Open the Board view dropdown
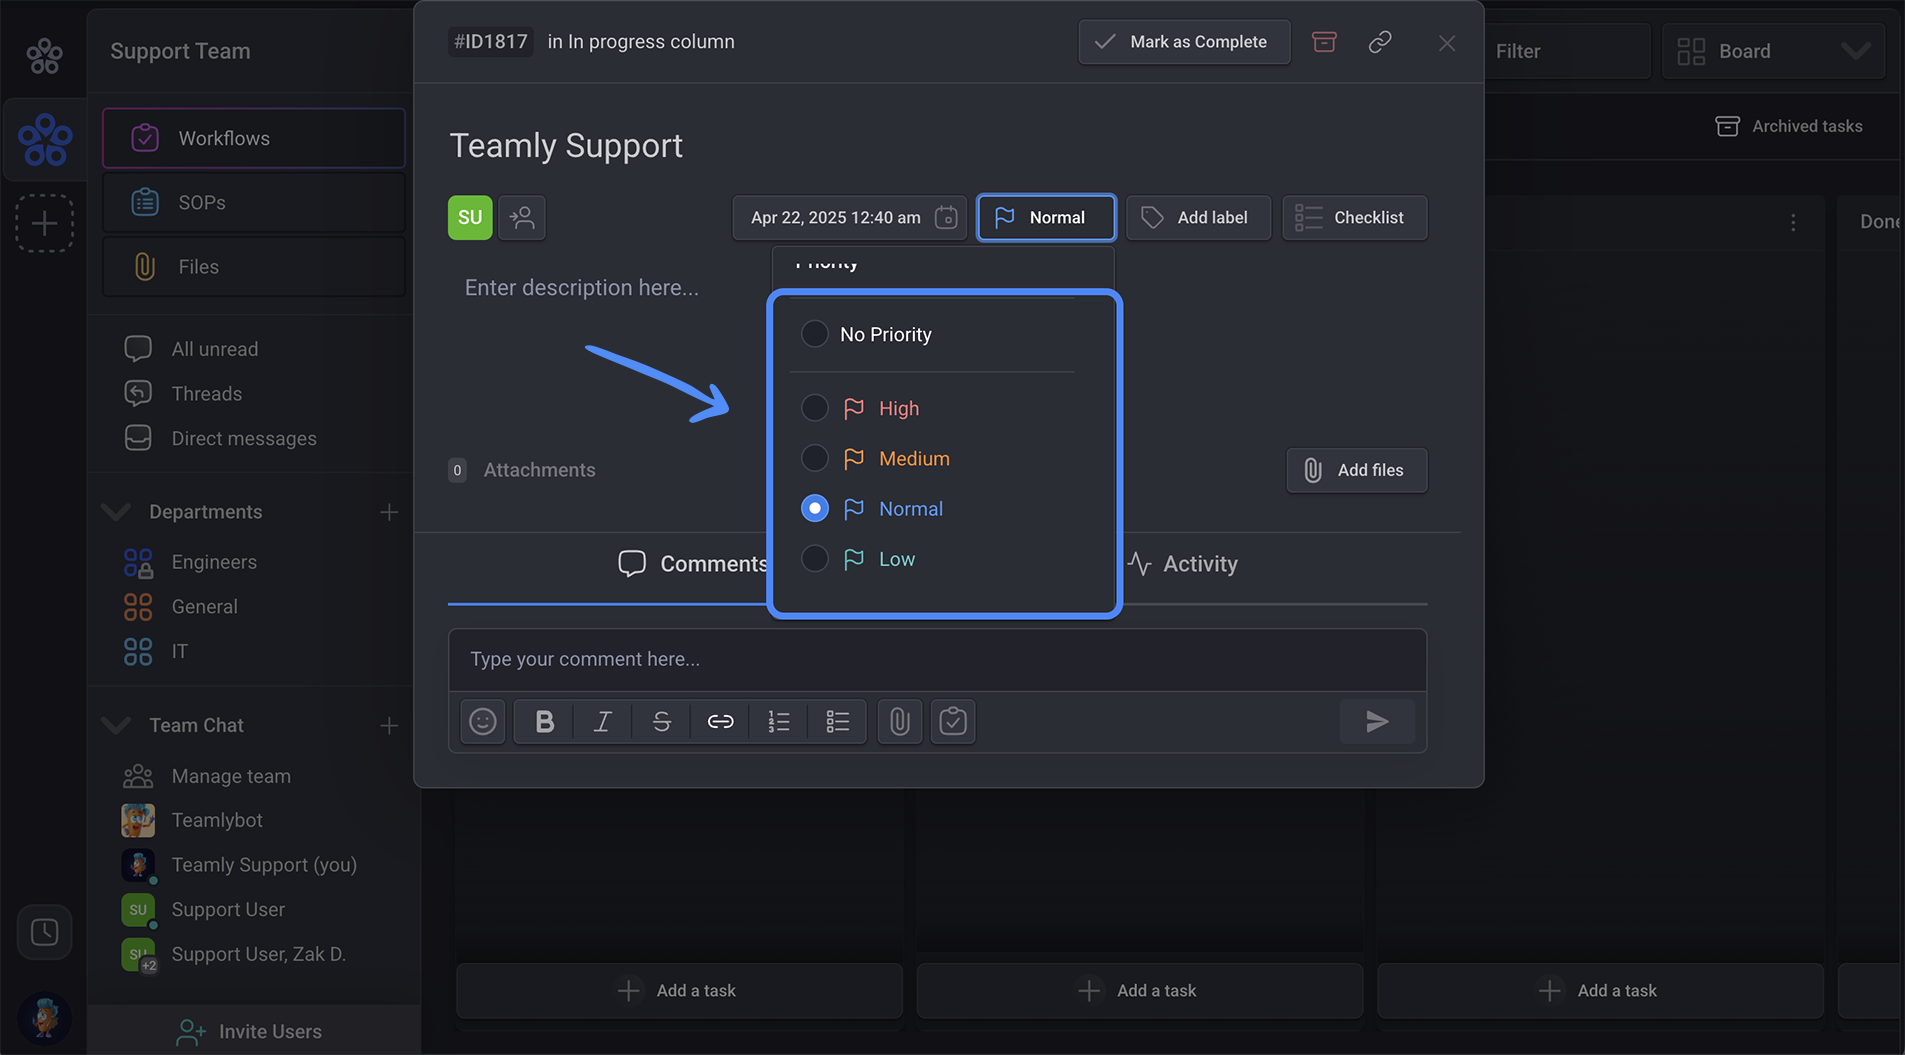The height and width of the screenshot is (1055, 1905). (1773, 51)
